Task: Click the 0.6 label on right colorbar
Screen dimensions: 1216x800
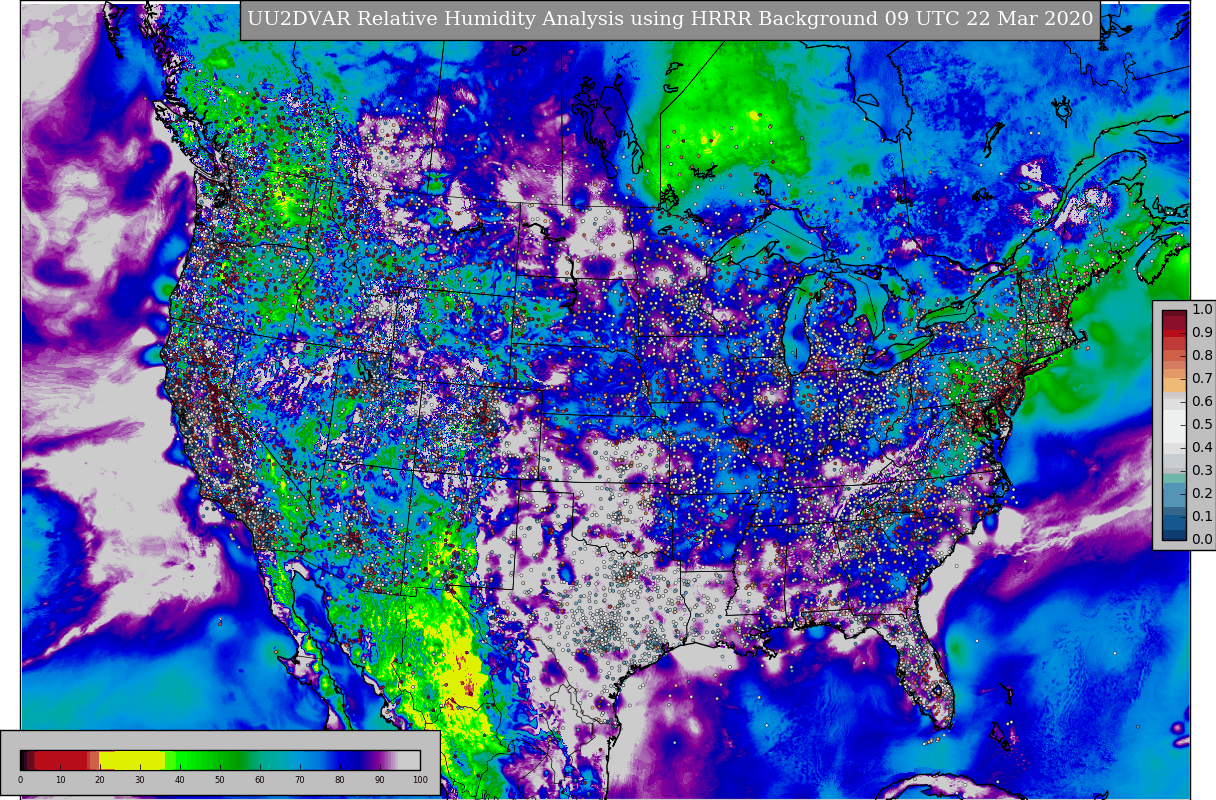Action: 1202,402
